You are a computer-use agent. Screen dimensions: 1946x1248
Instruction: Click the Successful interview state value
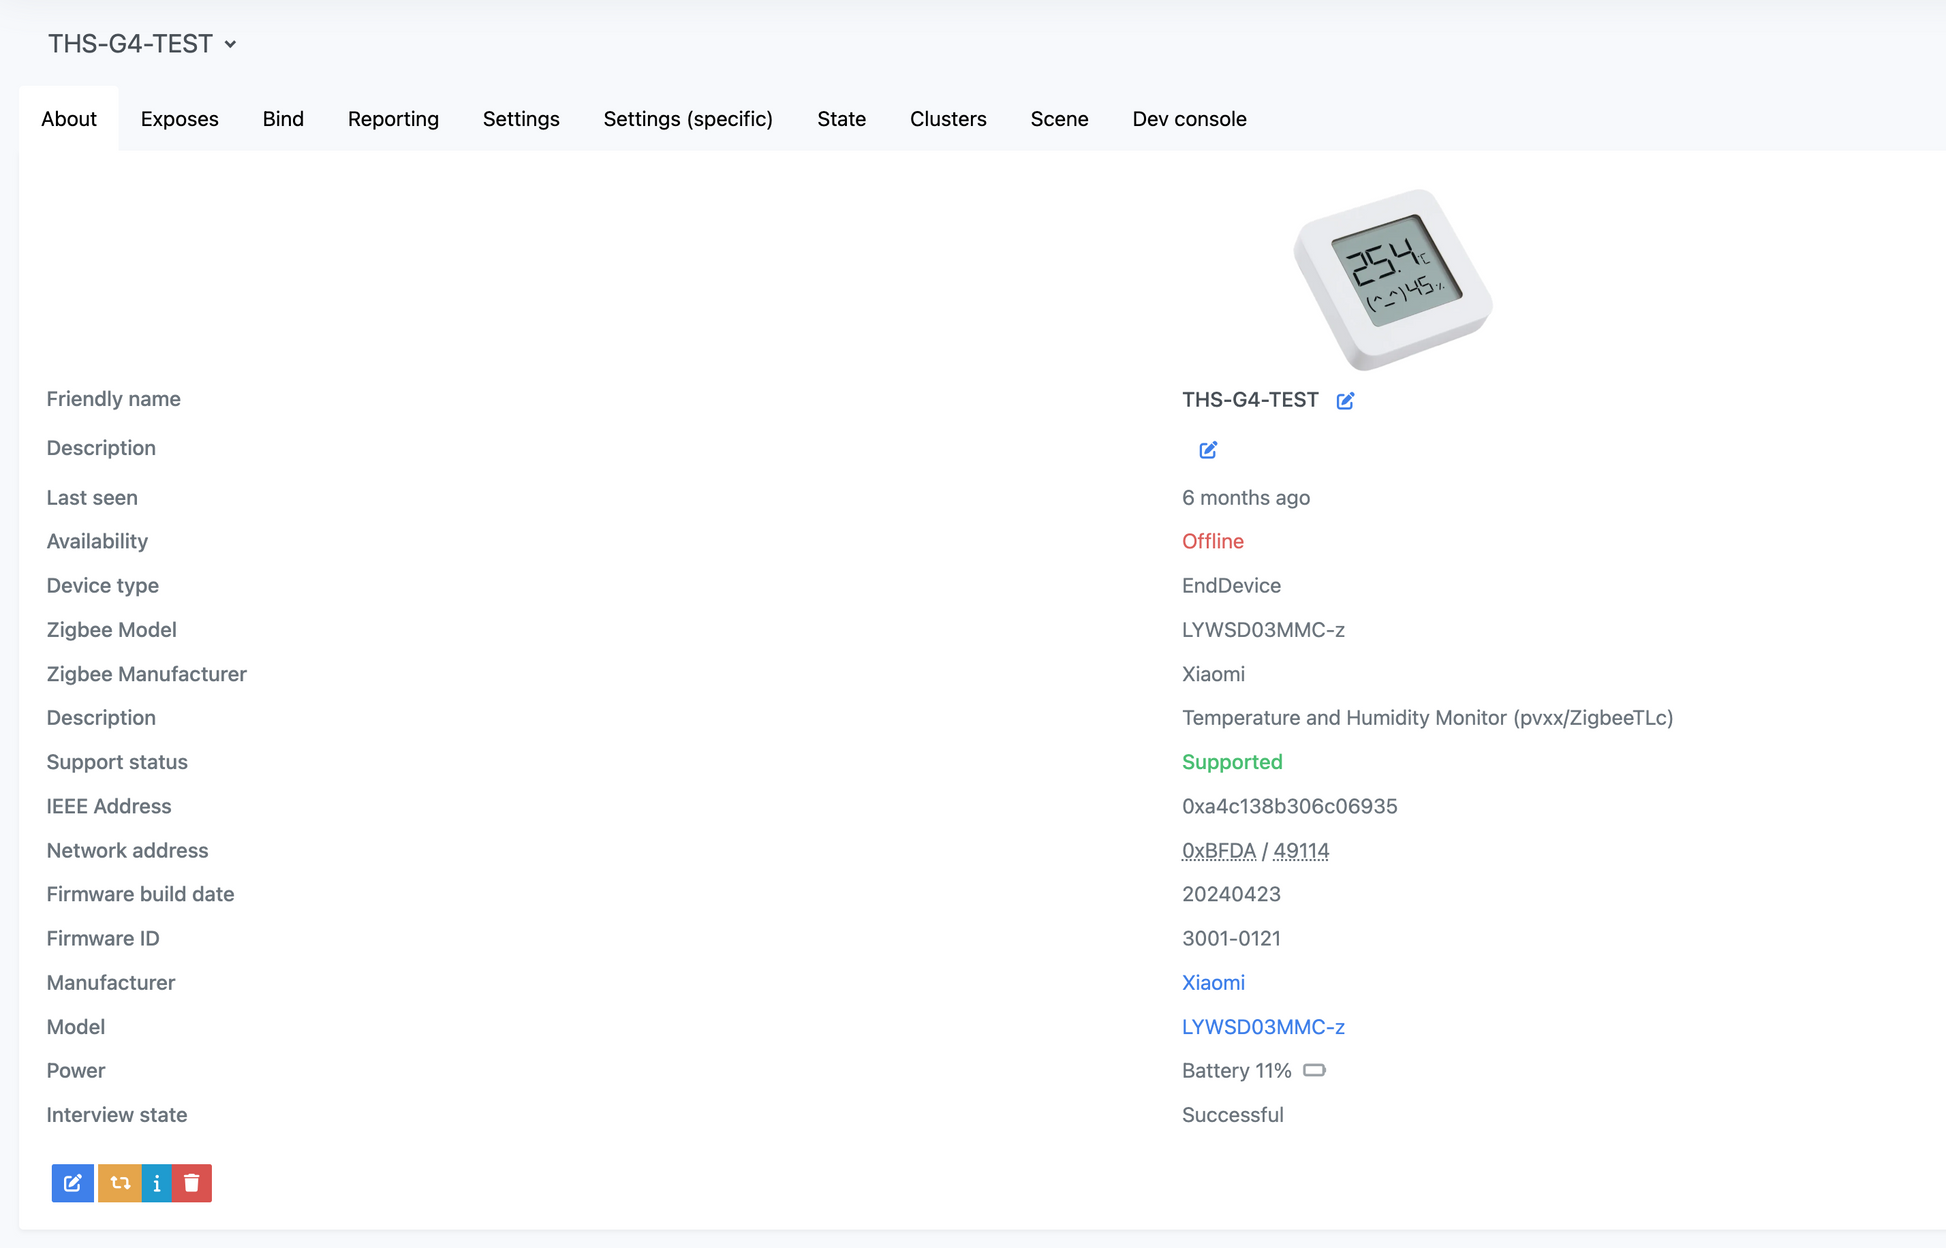coord(1233,1115)
